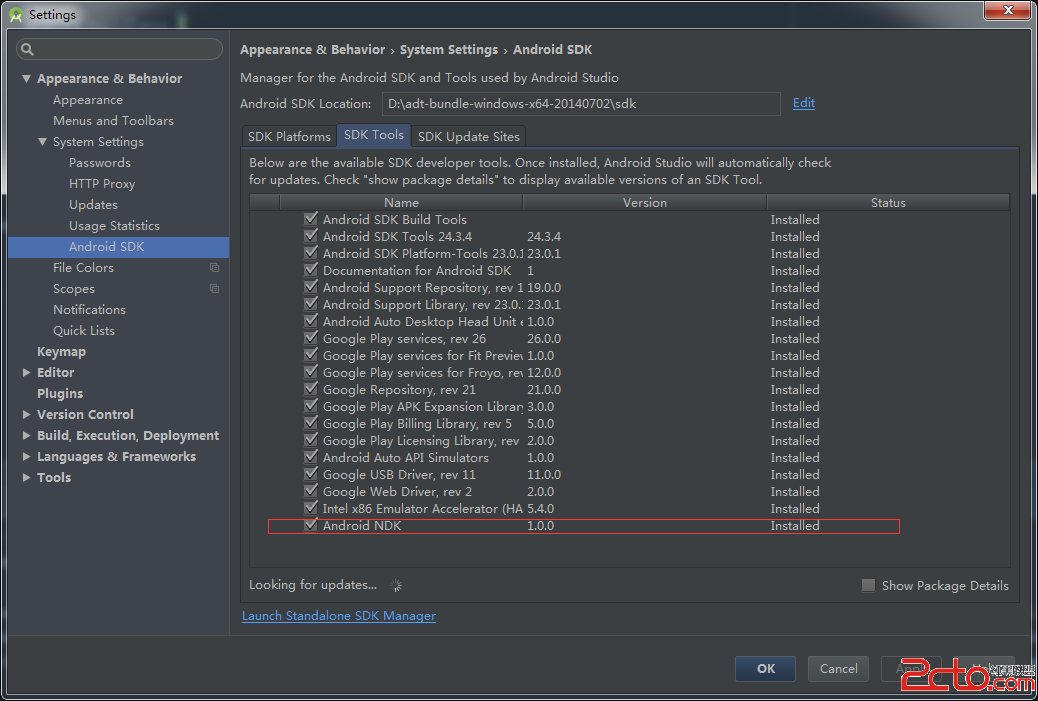This screenshot has width=1038, height=701.
Task: Select Scopes in settings tree
Action: (73, 289)
